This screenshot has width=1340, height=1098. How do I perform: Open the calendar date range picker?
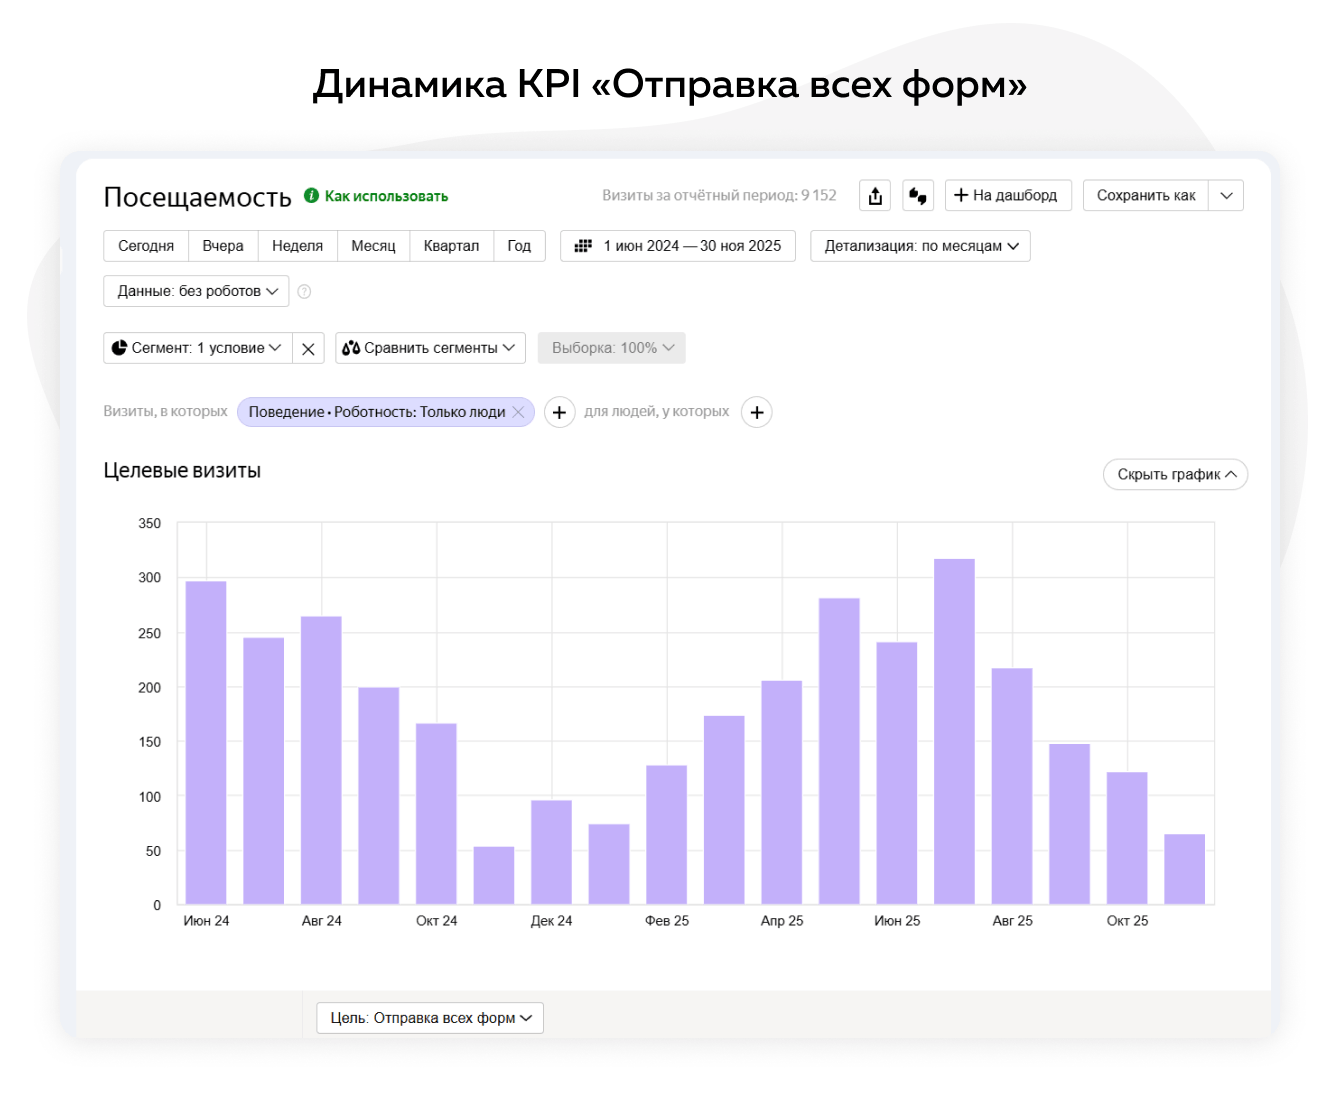click(x=678, y=246)
